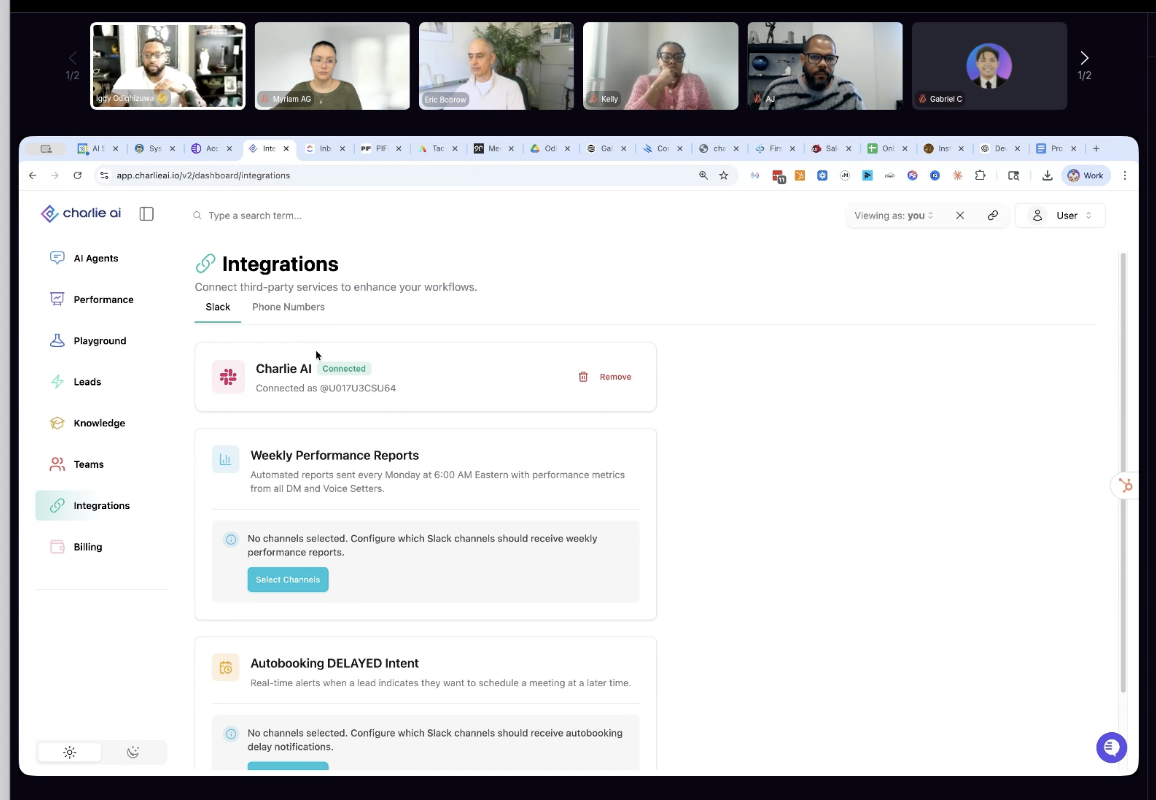
Task: Open the User account dropdown
Action: coord(1060,215)
